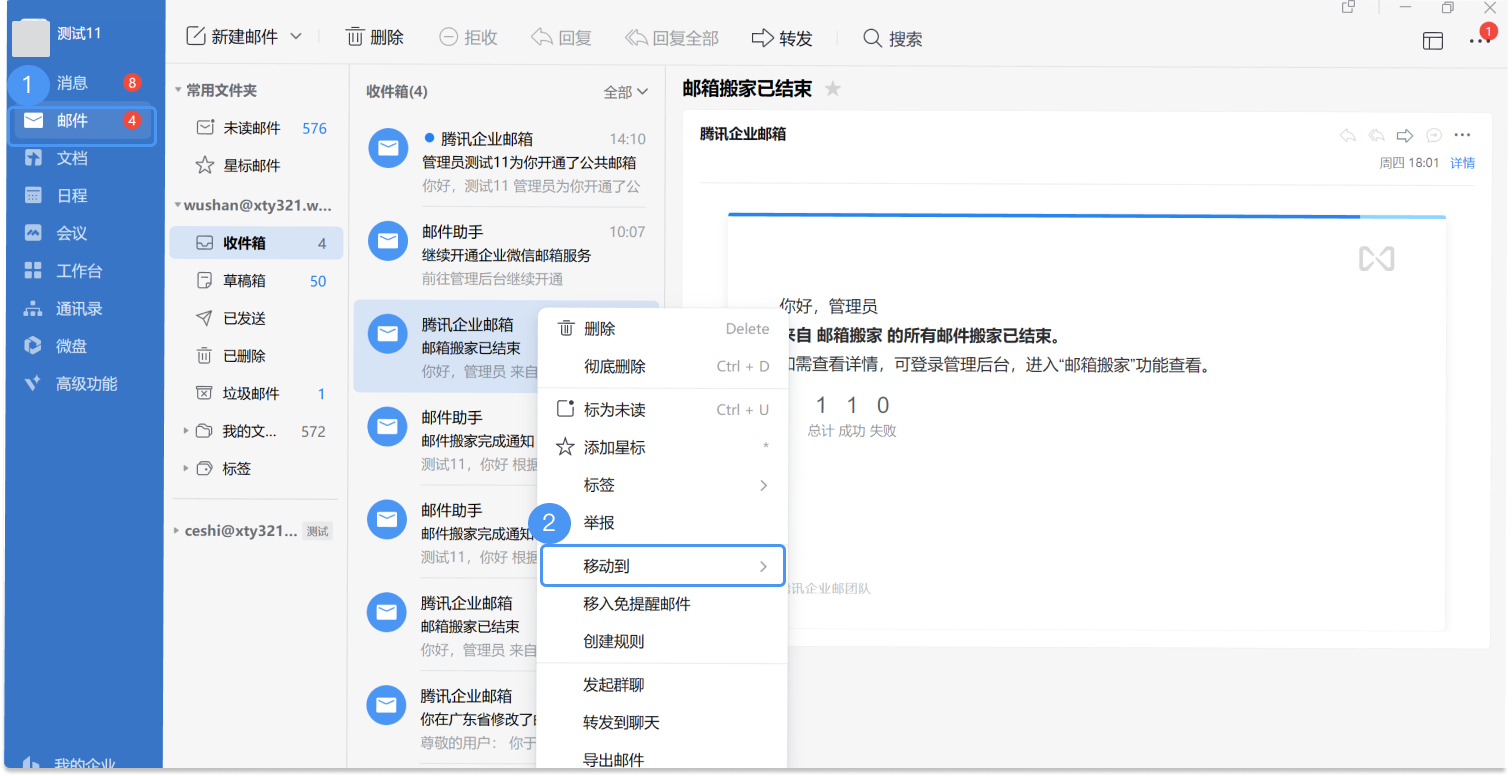The image size is (1512, 776).
Task: Choose 添加星标 in the context menu
Action: [662, 447]
